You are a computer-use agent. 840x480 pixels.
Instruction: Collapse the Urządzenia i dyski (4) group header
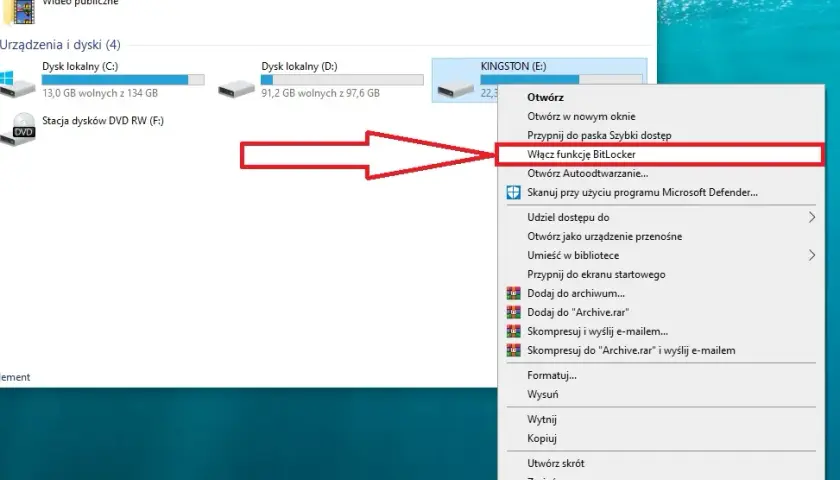(60, 45)
